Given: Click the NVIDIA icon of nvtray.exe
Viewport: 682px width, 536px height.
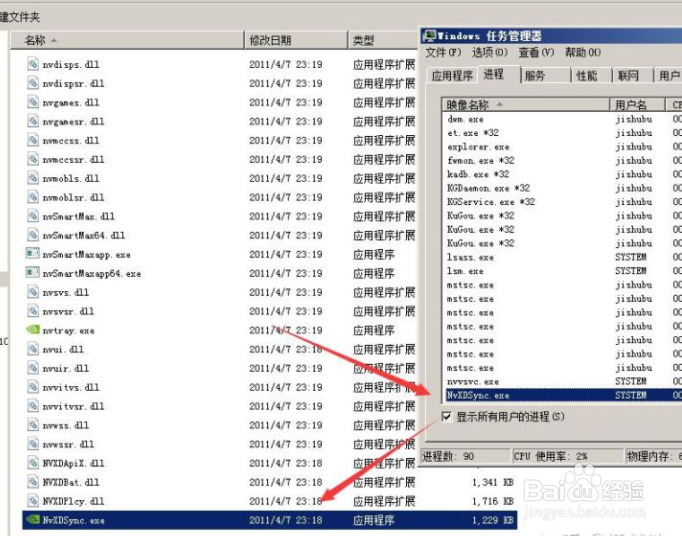Looking at the screenshot, I should (33, 330).
